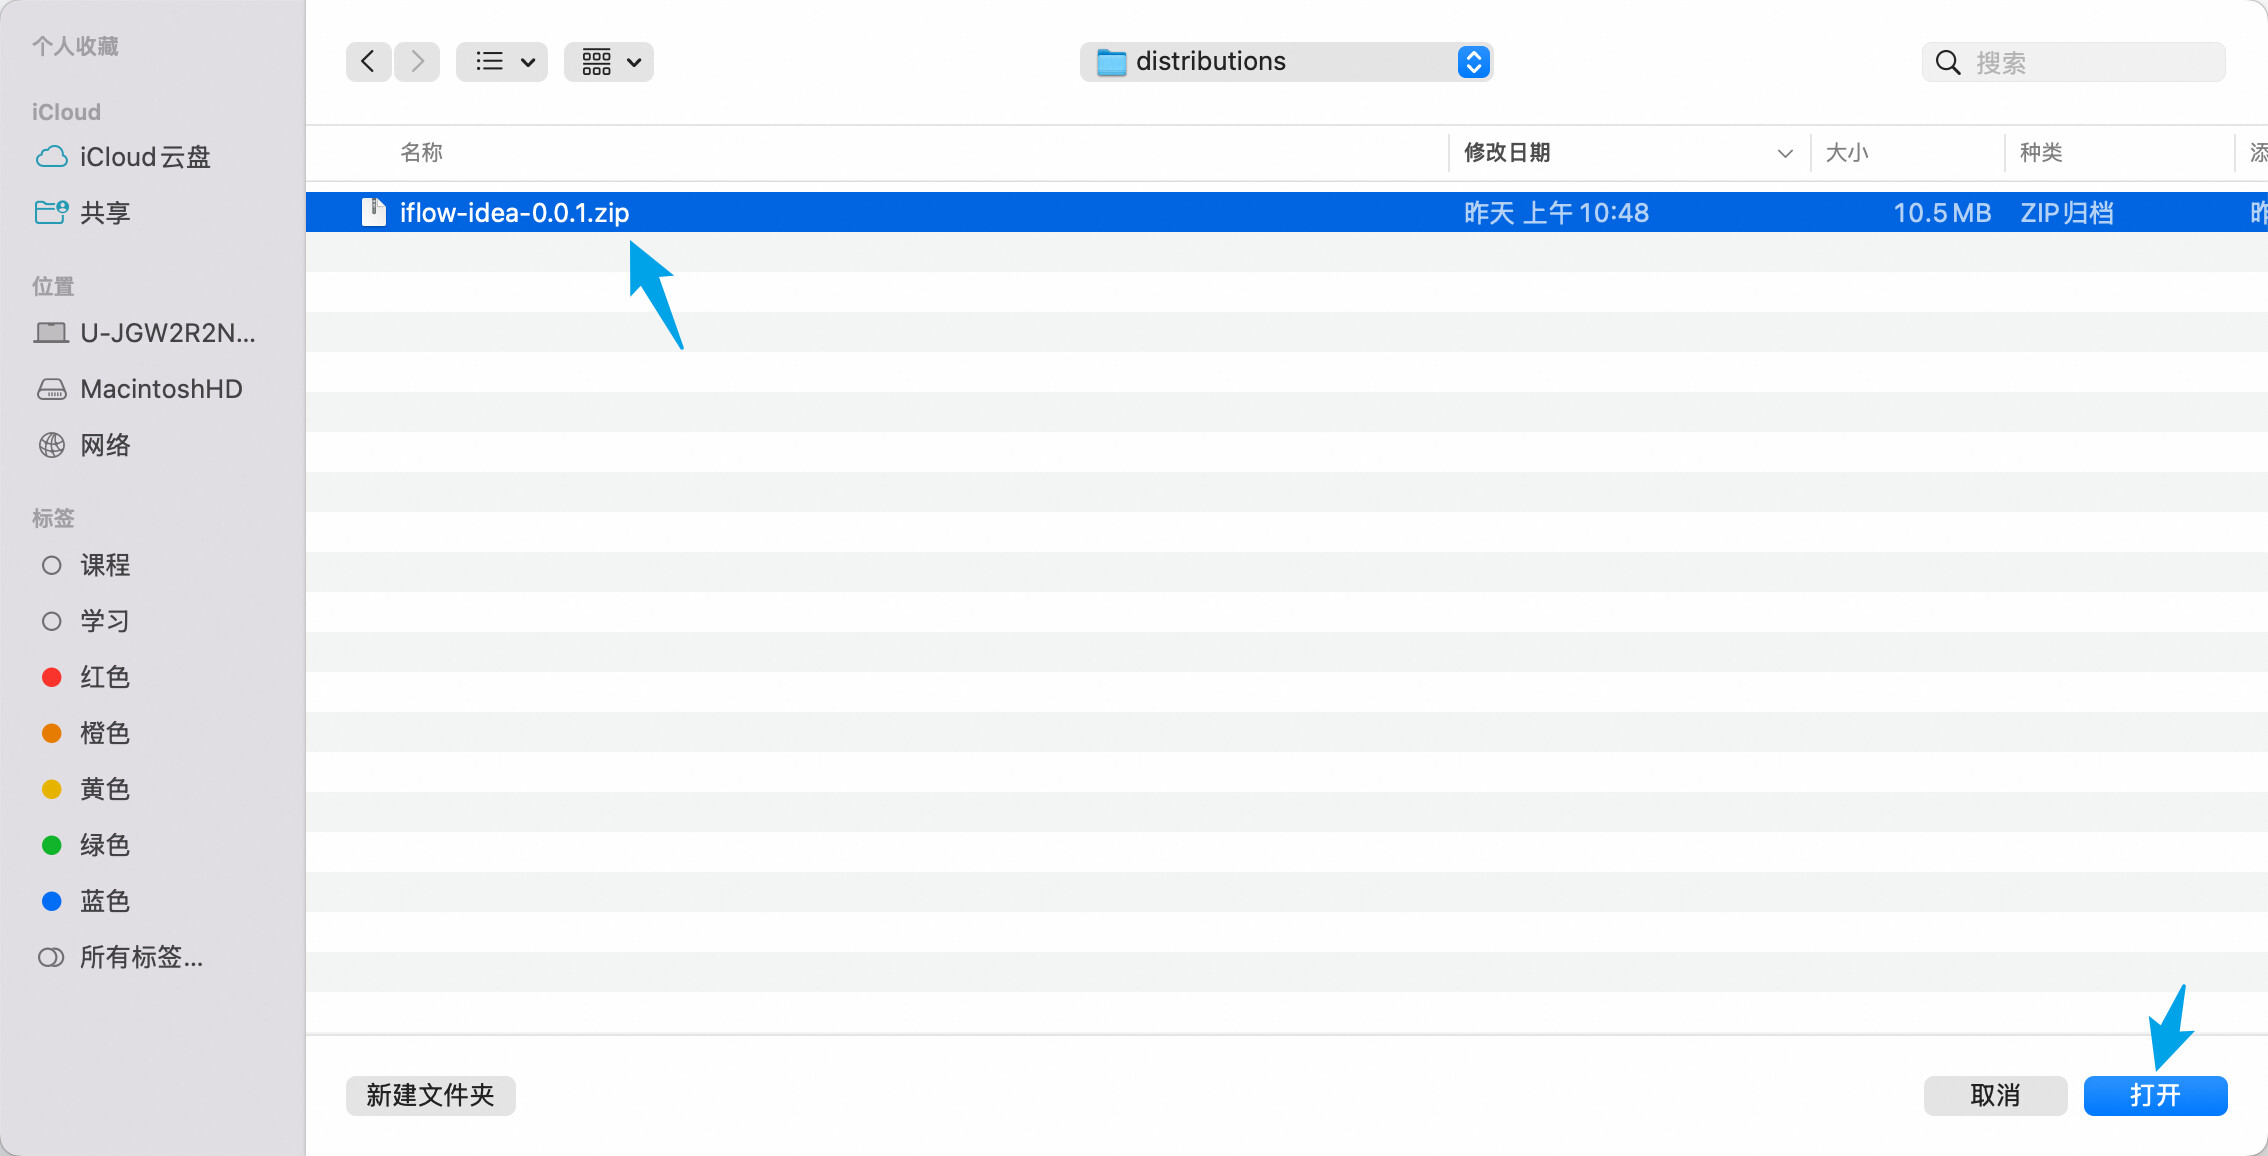
Task: Open the grouping options dropdown
Action: 609,62
